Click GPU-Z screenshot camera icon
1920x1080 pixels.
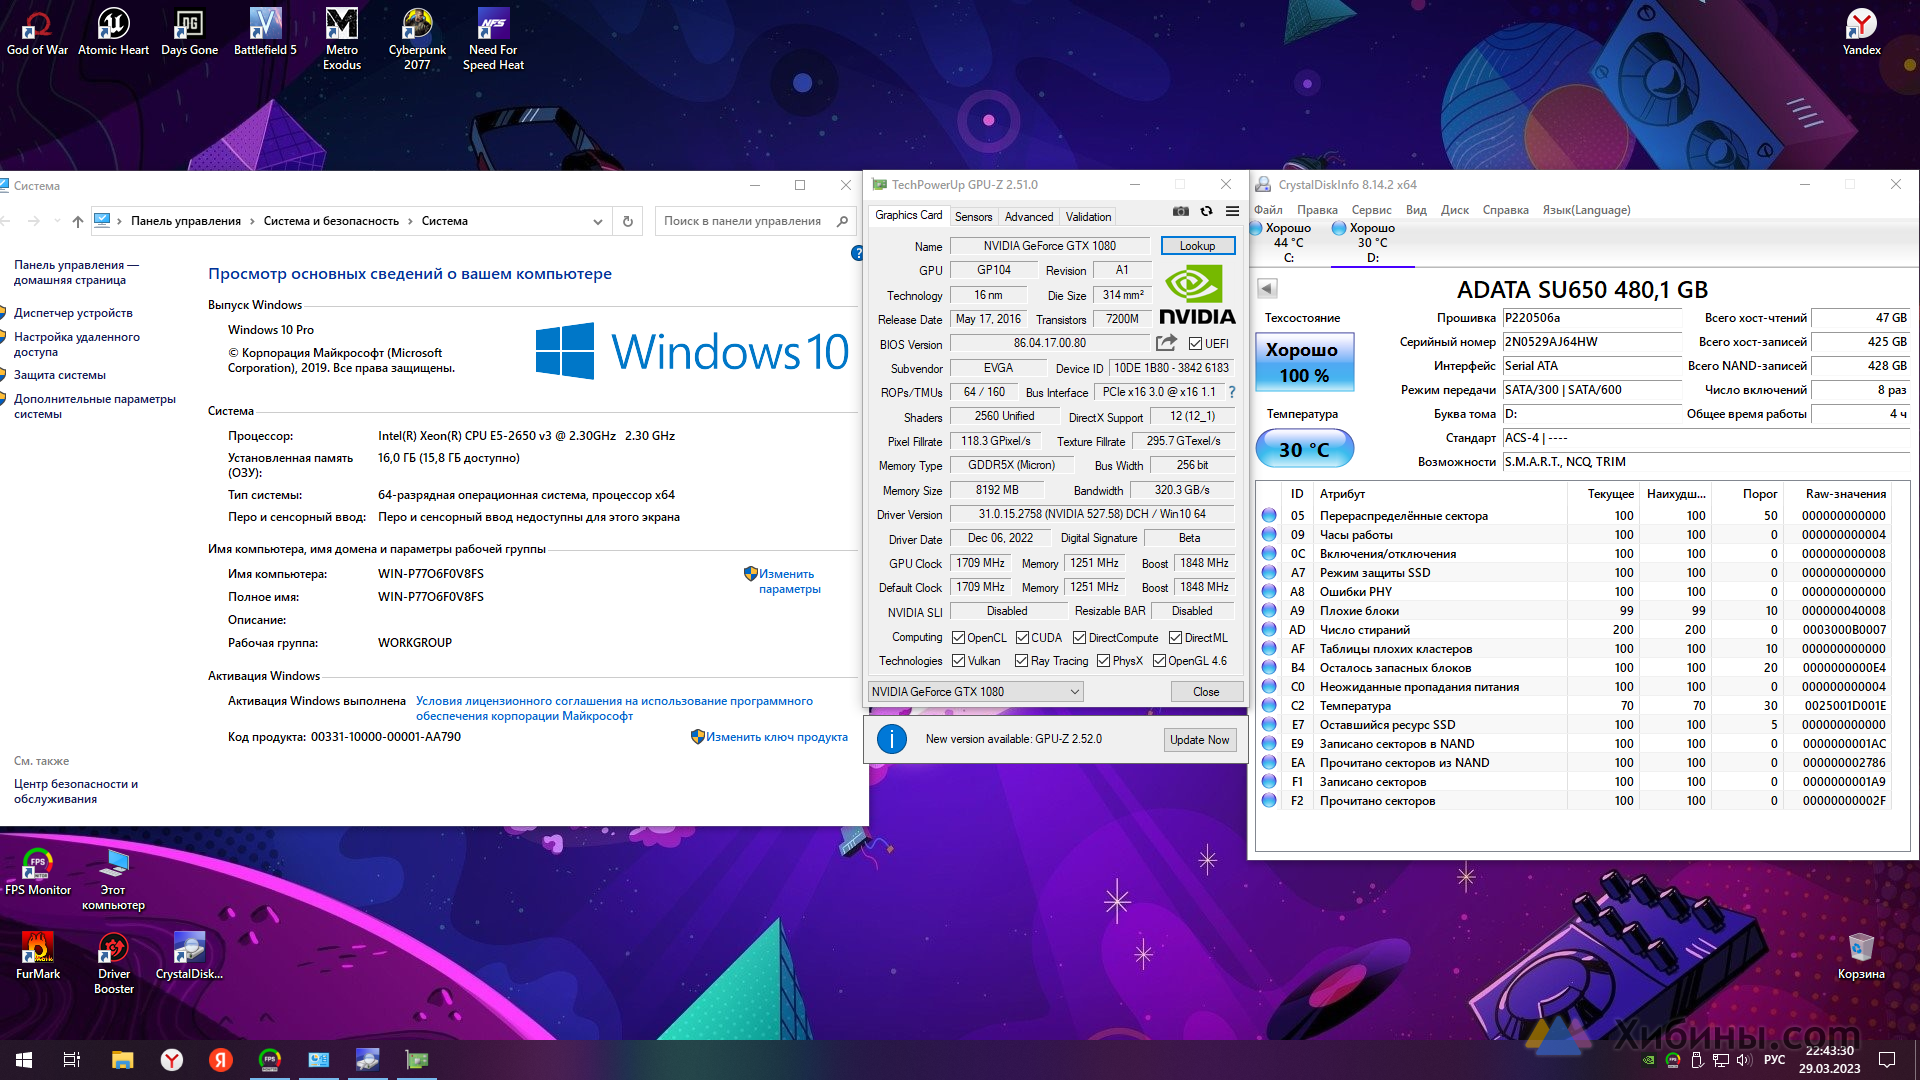(x=1181, y=212)
